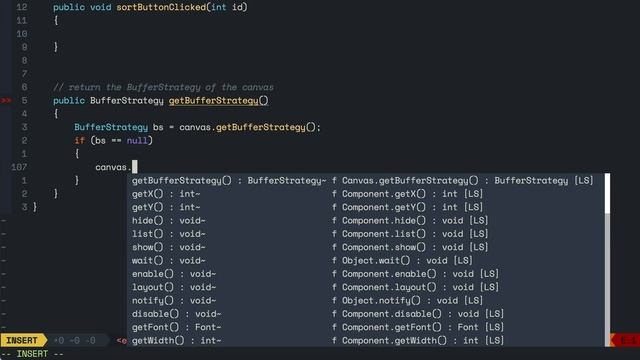Choose the layout() : void completion
This screenshot has height=360, width=640.
(x=366, y=287)
